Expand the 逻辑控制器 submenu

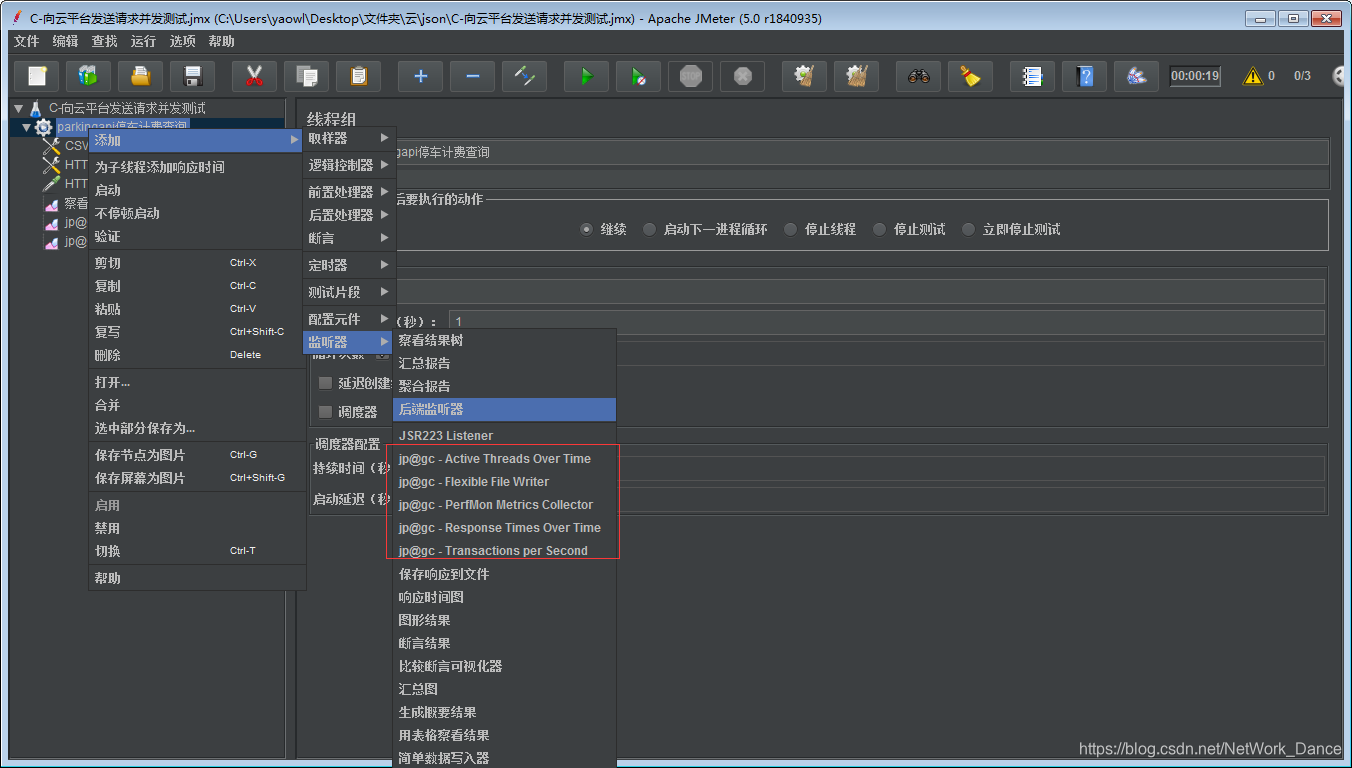coord(349,165)
